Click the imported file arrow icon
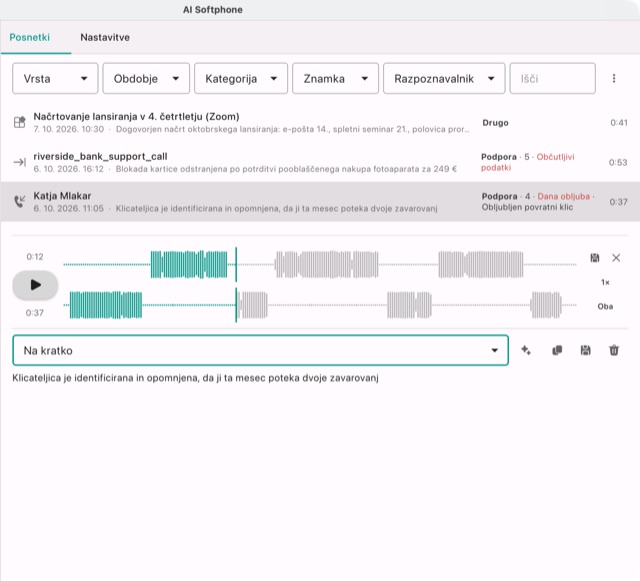The image size is (640, 581). (x=20, y=162)
